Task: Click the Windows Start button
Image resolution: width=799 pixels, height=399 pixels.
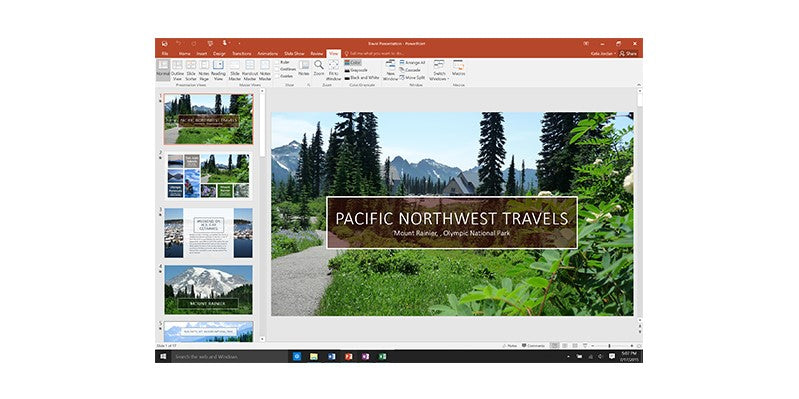Action: pos(163,356)
